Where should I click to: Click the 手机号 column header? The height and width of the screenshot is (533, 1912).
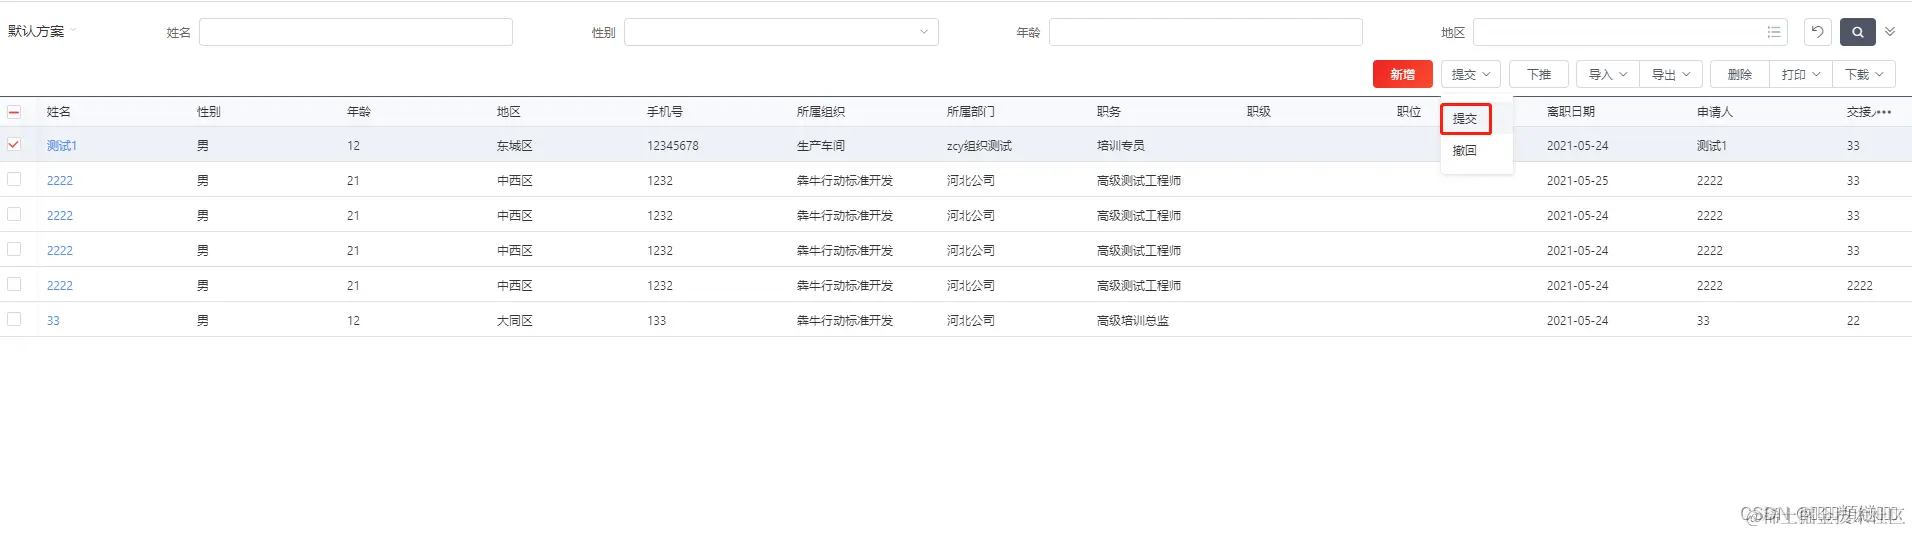(x=665, y=112)
